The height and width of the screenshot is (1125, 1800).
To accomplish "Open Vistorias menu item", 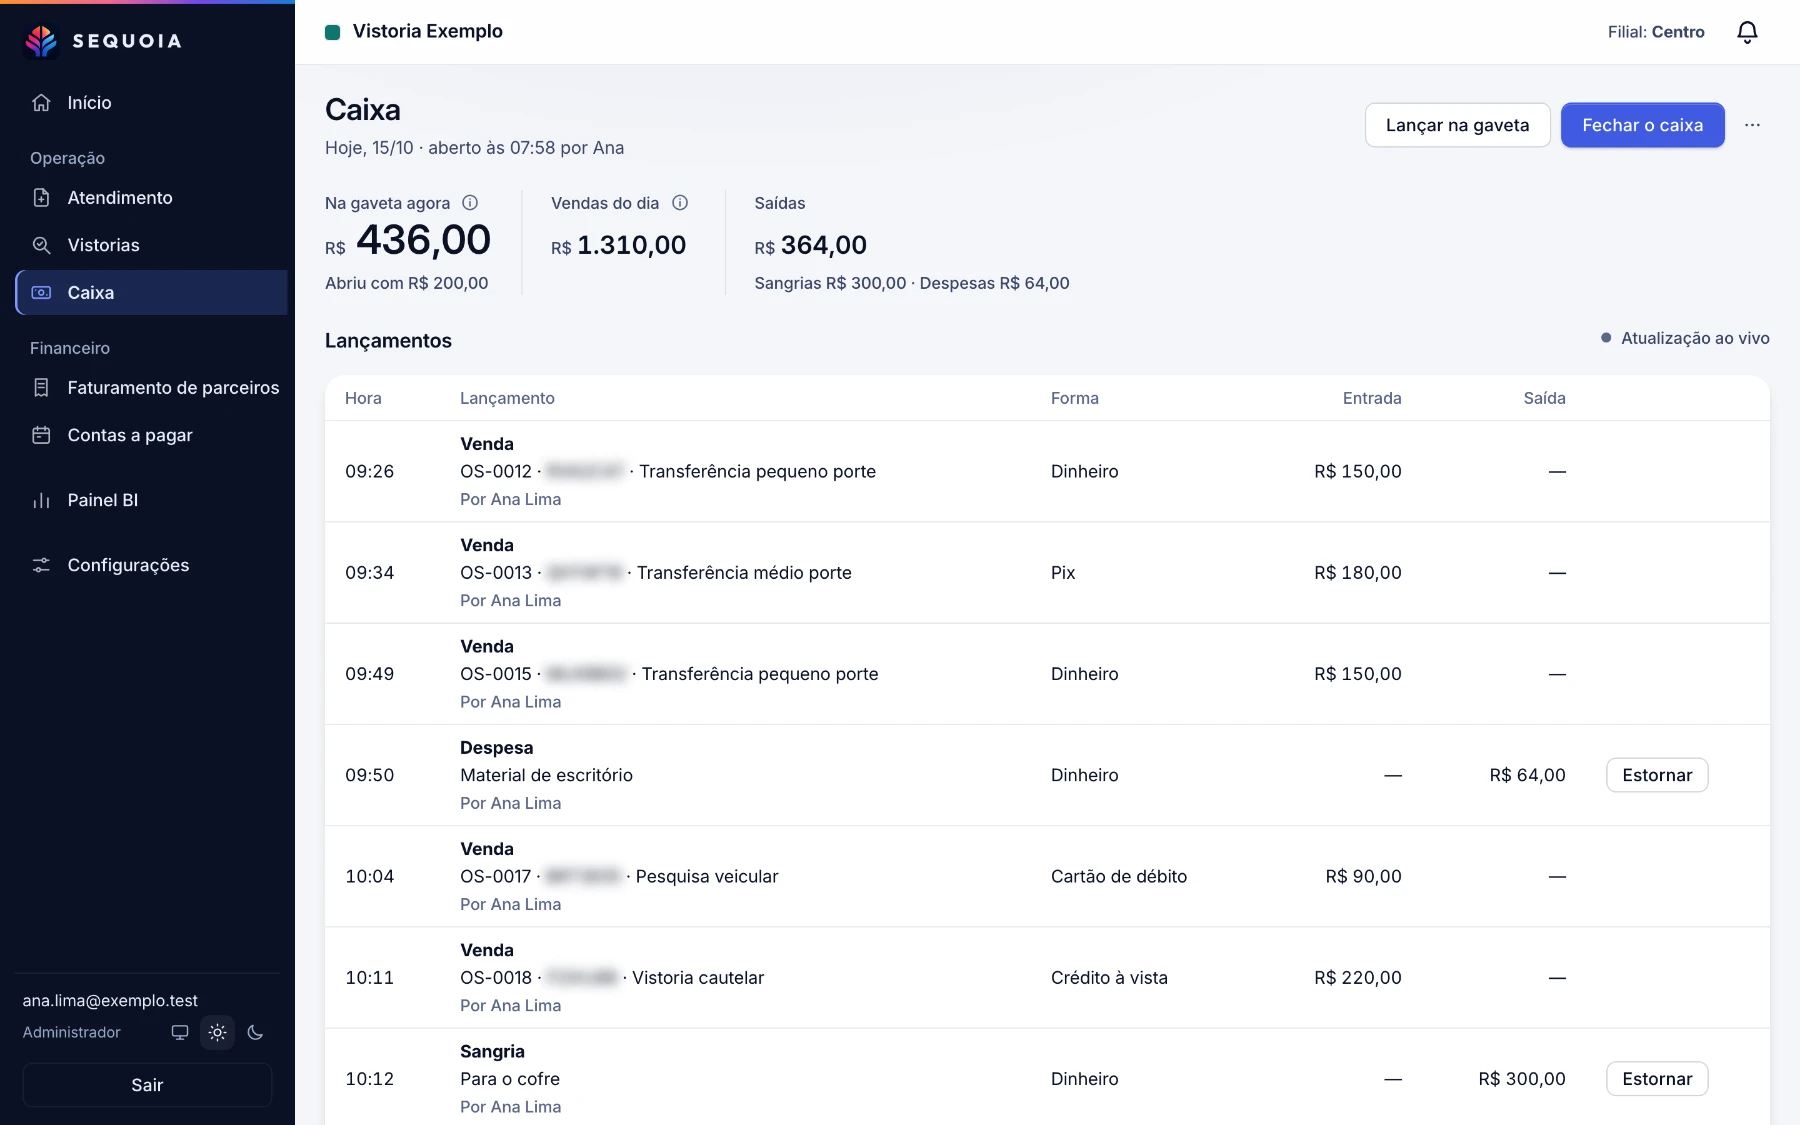I will [x=151, y=245].
